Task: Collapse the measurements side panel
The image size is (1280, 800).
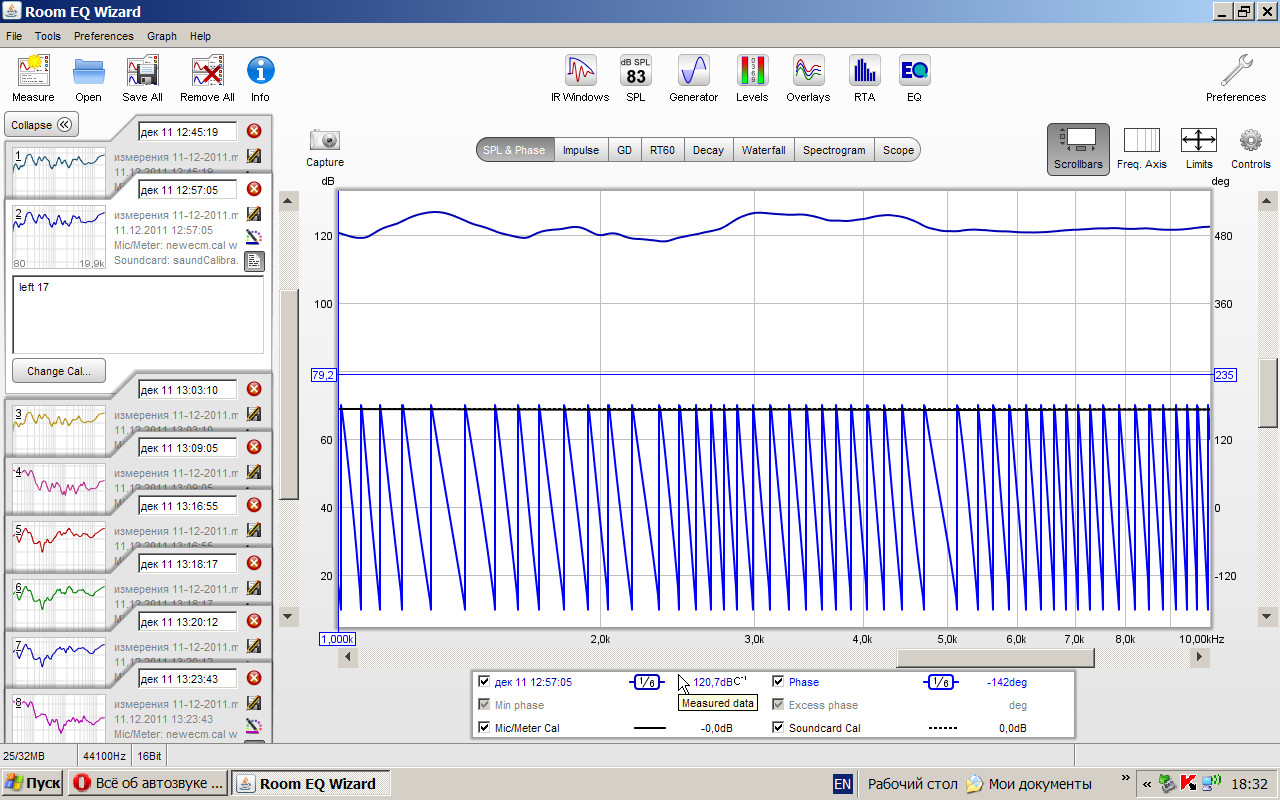Action: tap(42, 125)
